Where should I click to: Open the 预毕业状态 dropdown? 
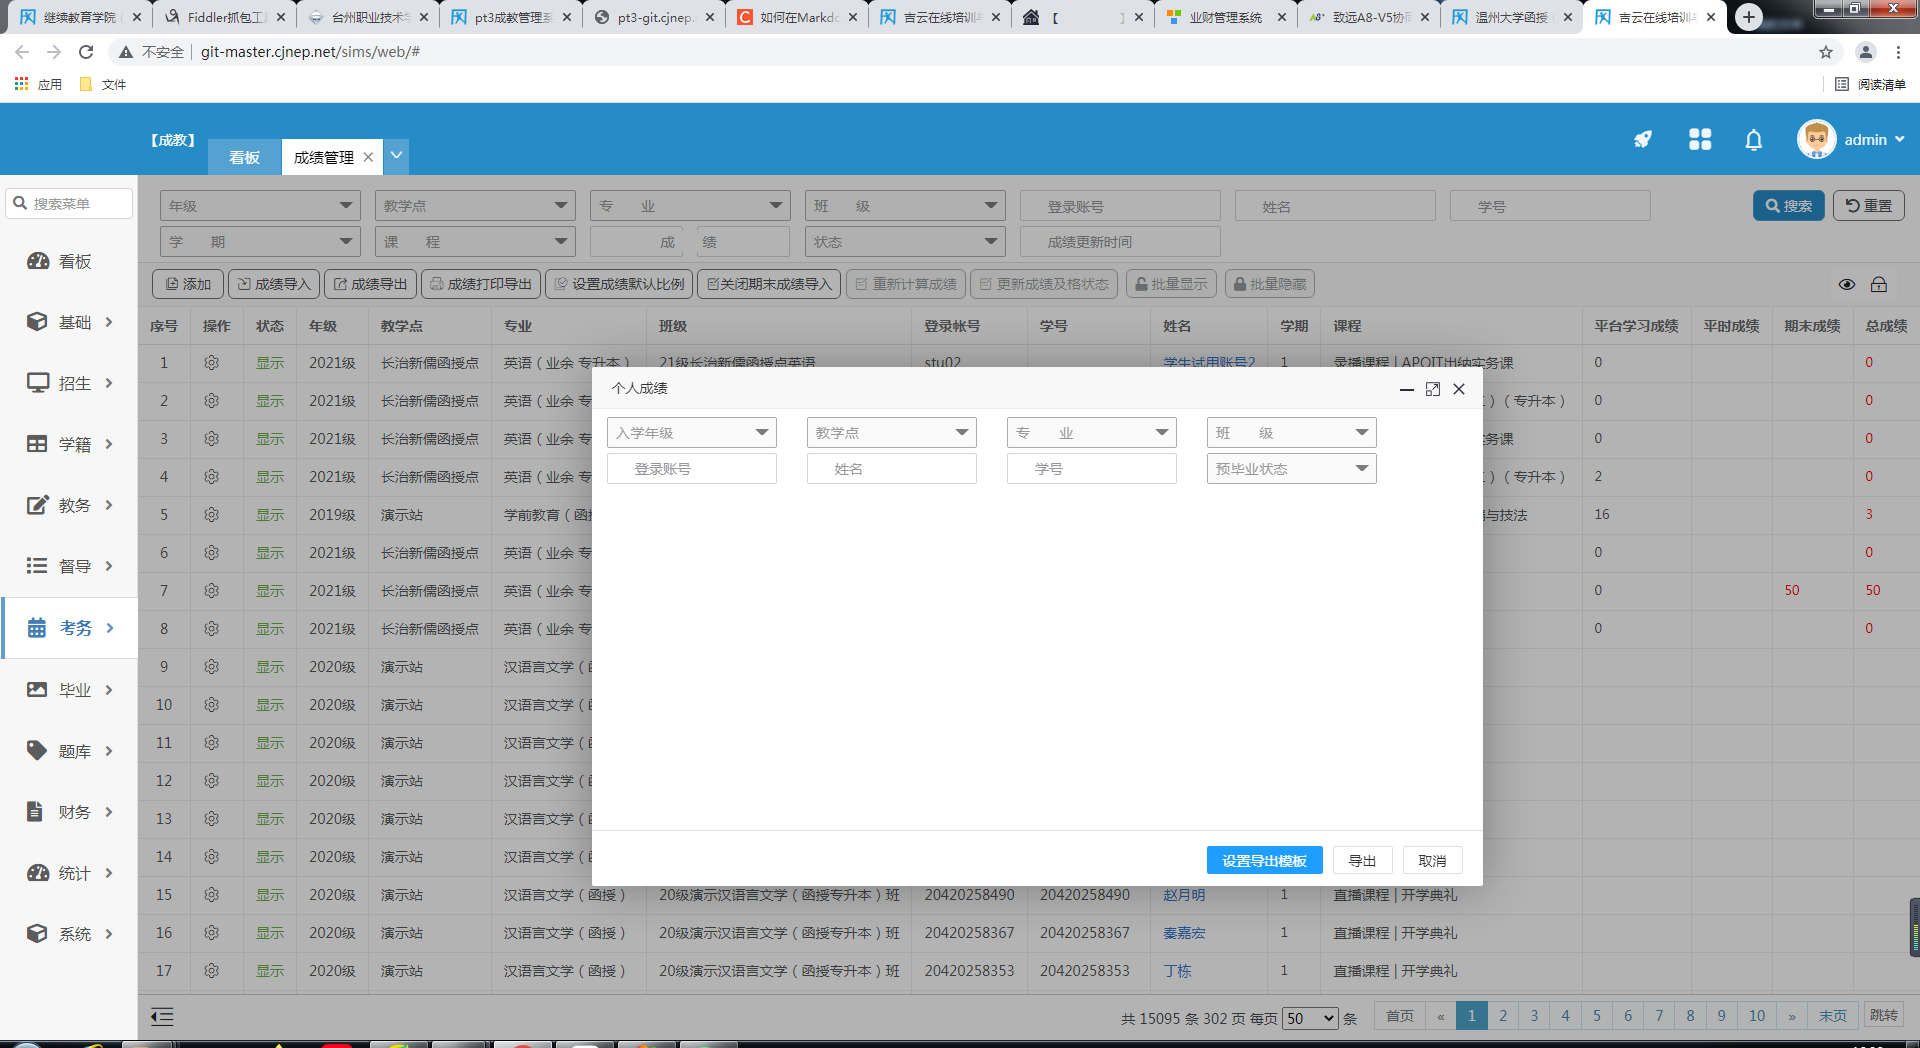point(1291,469)
